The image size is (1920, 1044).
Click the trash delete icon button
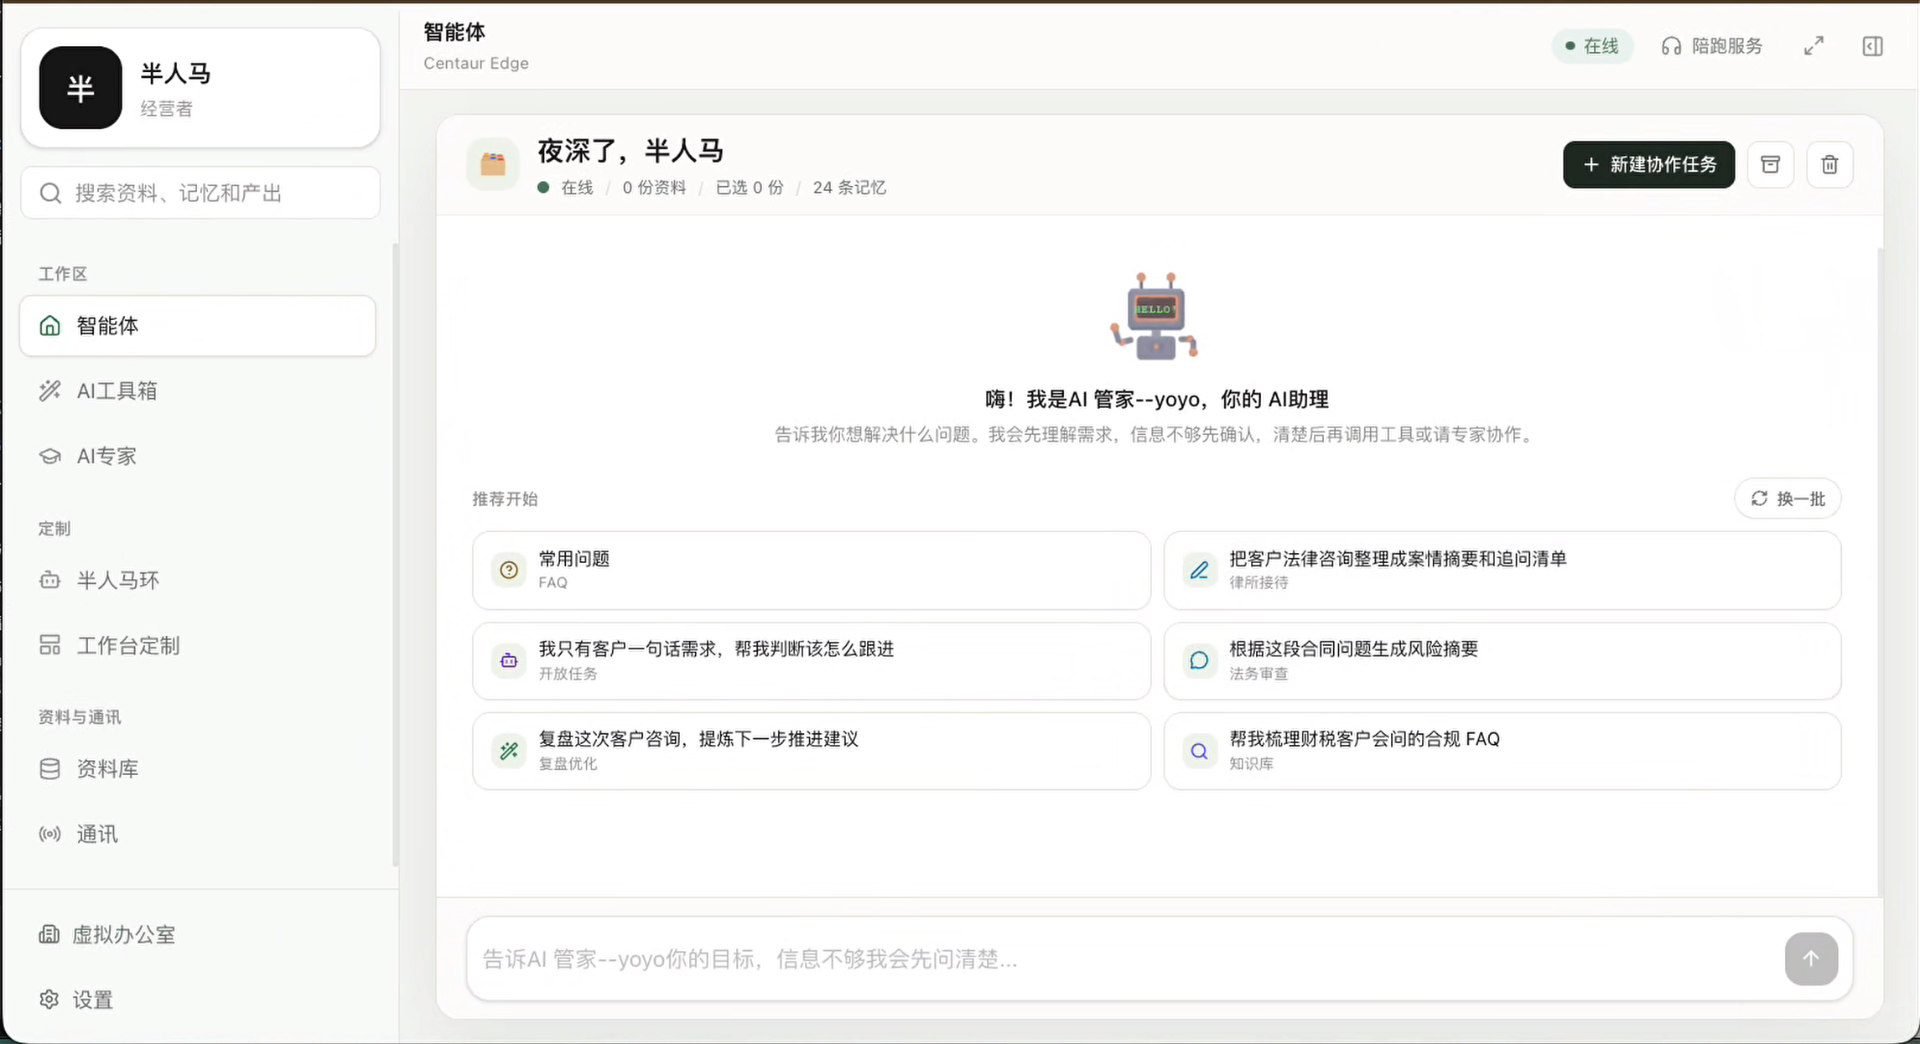point(1830,164)
